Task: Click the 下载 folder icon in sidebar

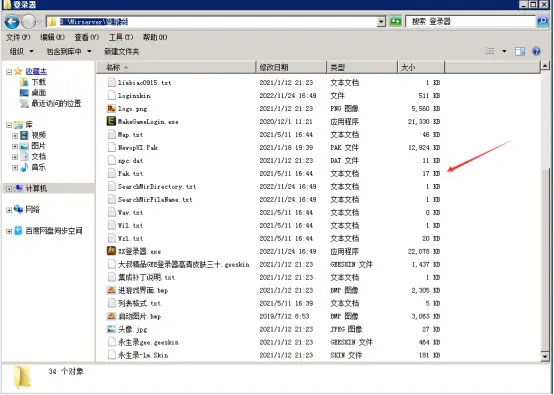Action: 24,82
